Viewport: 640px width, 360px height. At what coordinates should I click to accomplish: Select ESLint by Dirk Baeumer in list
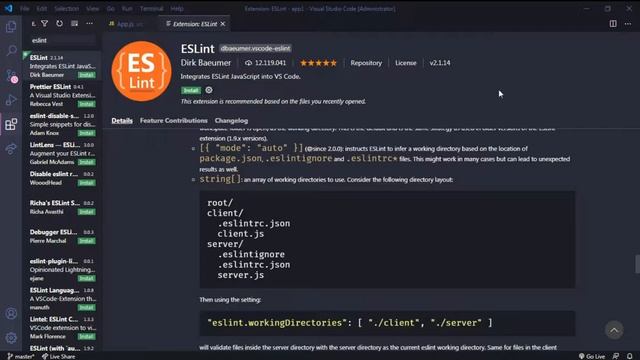62,66
